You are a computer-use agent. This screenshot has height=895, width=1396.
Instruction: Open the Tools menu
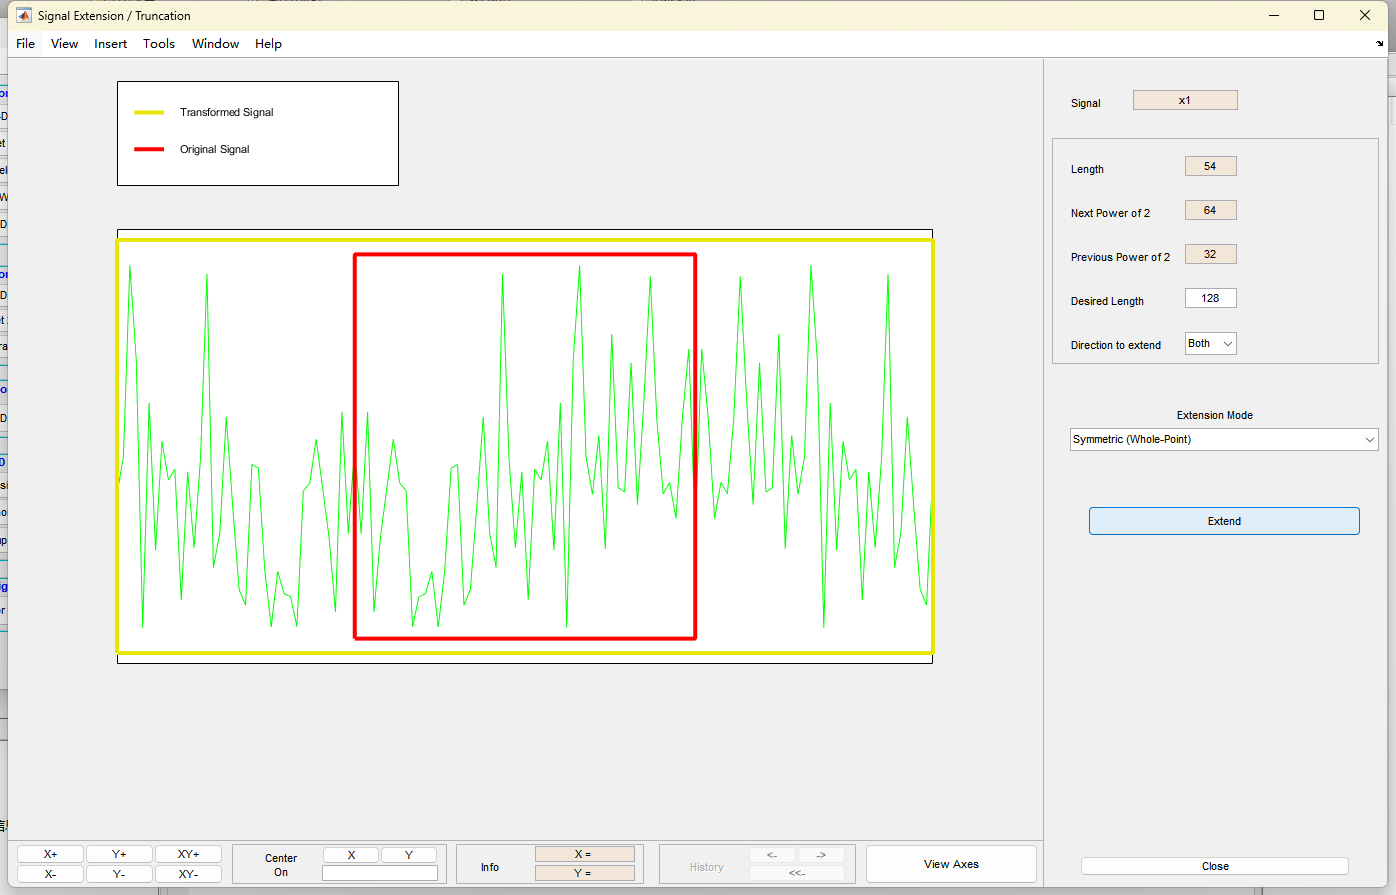coord(158,43)
